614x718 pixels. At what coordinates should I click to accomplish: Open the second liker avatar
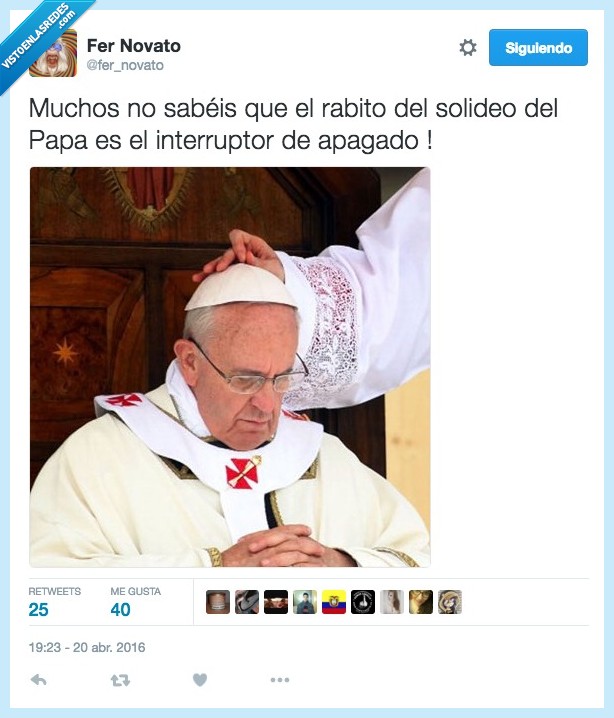[x=247, y=602]
